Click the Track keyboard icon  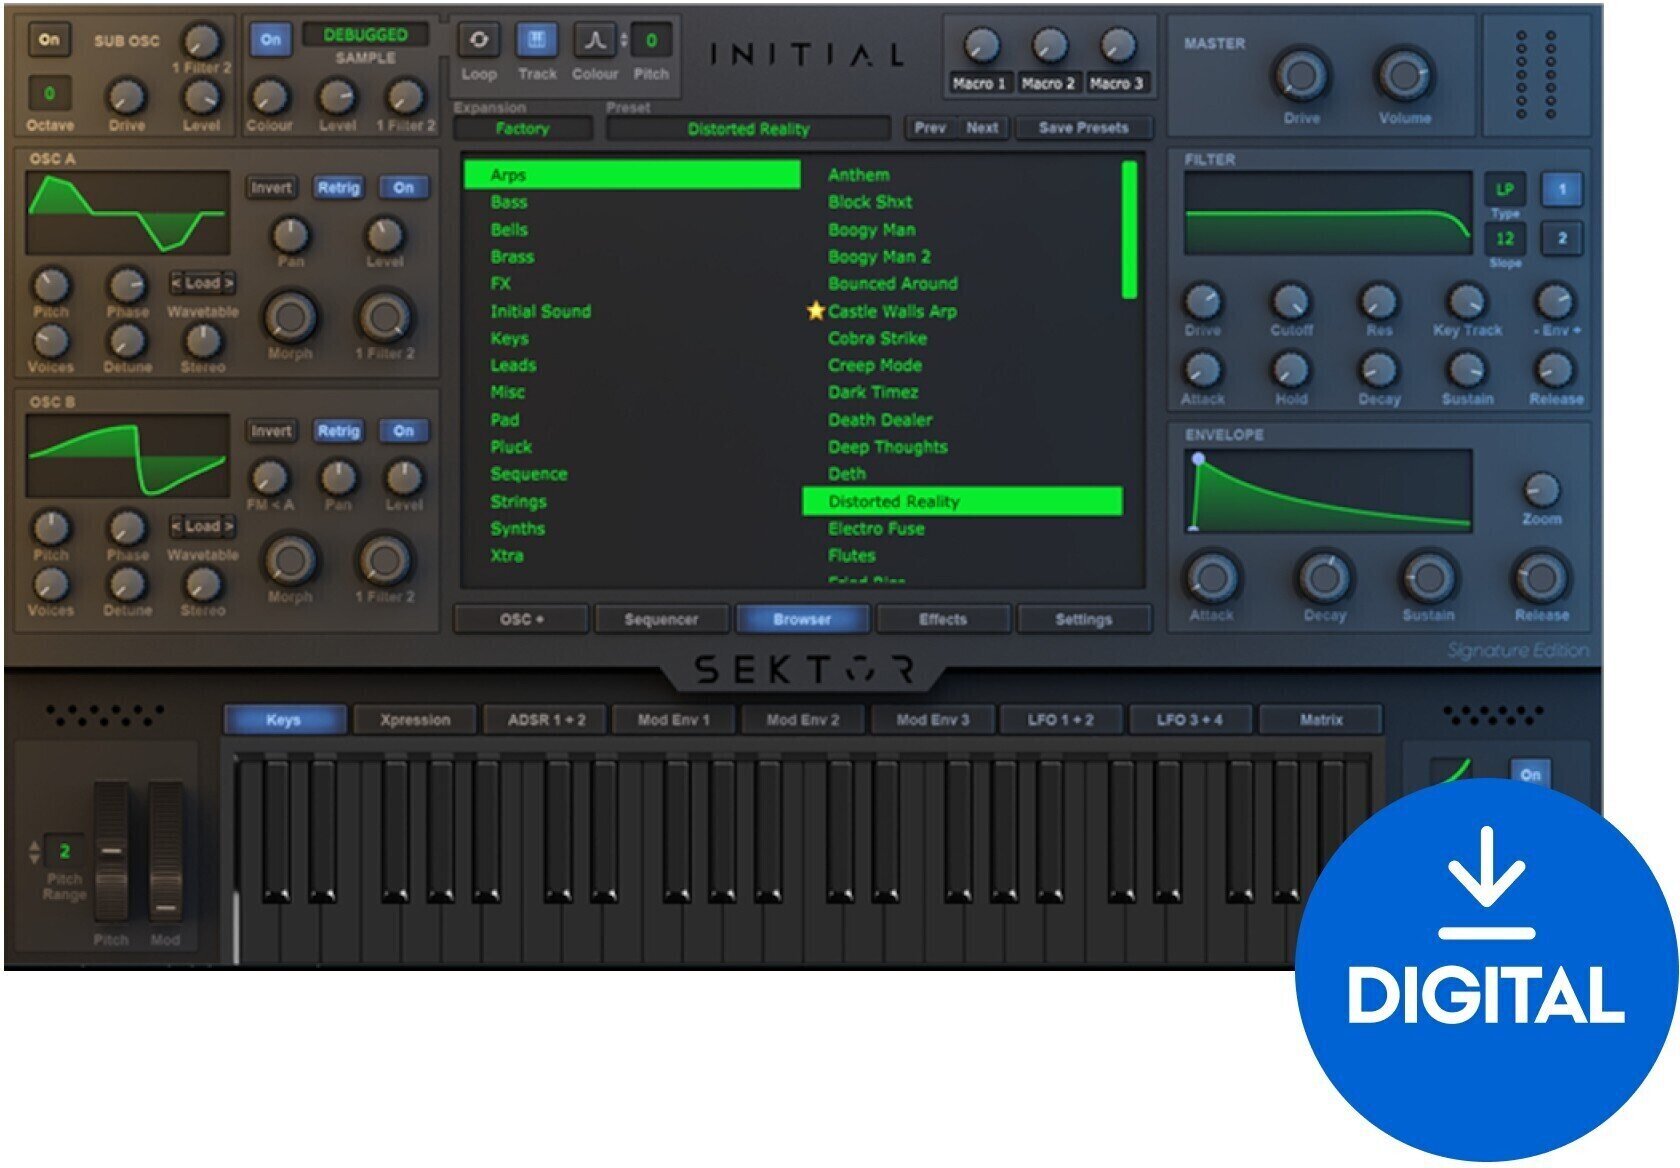click(x=537, y=38)
